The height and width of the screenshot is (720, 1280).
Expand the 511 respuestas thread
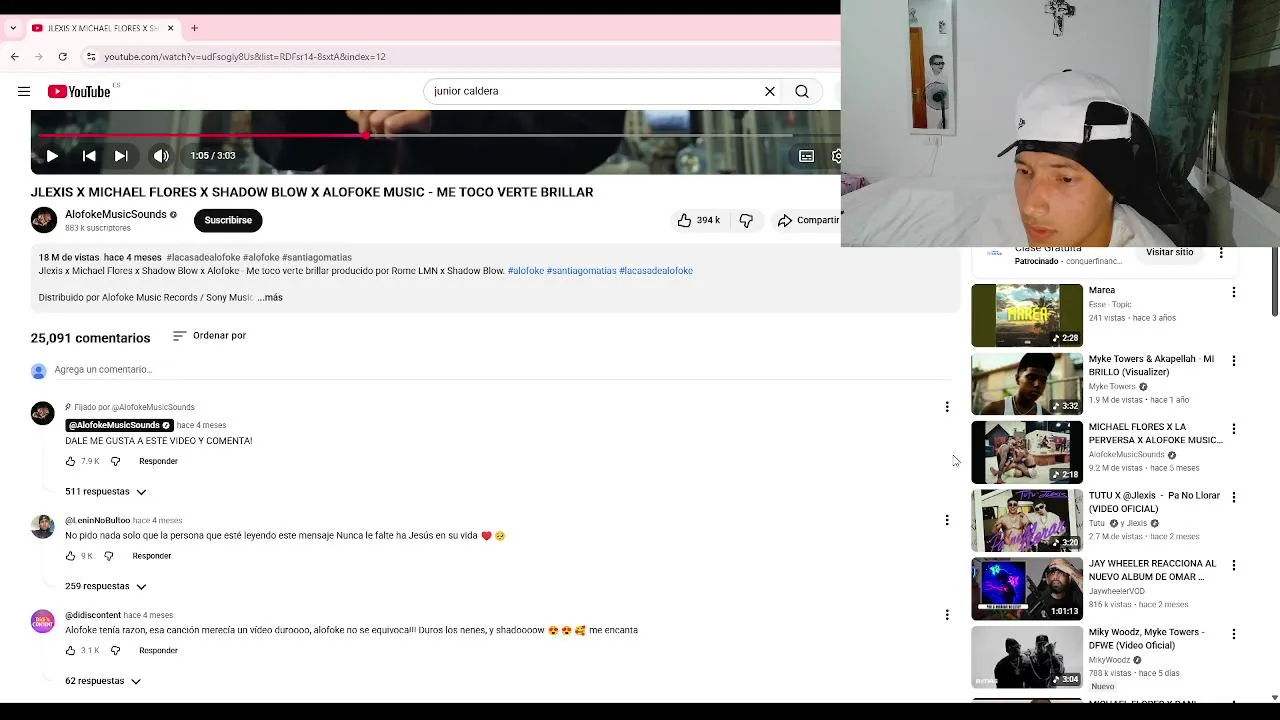click(x=106, y=492)
